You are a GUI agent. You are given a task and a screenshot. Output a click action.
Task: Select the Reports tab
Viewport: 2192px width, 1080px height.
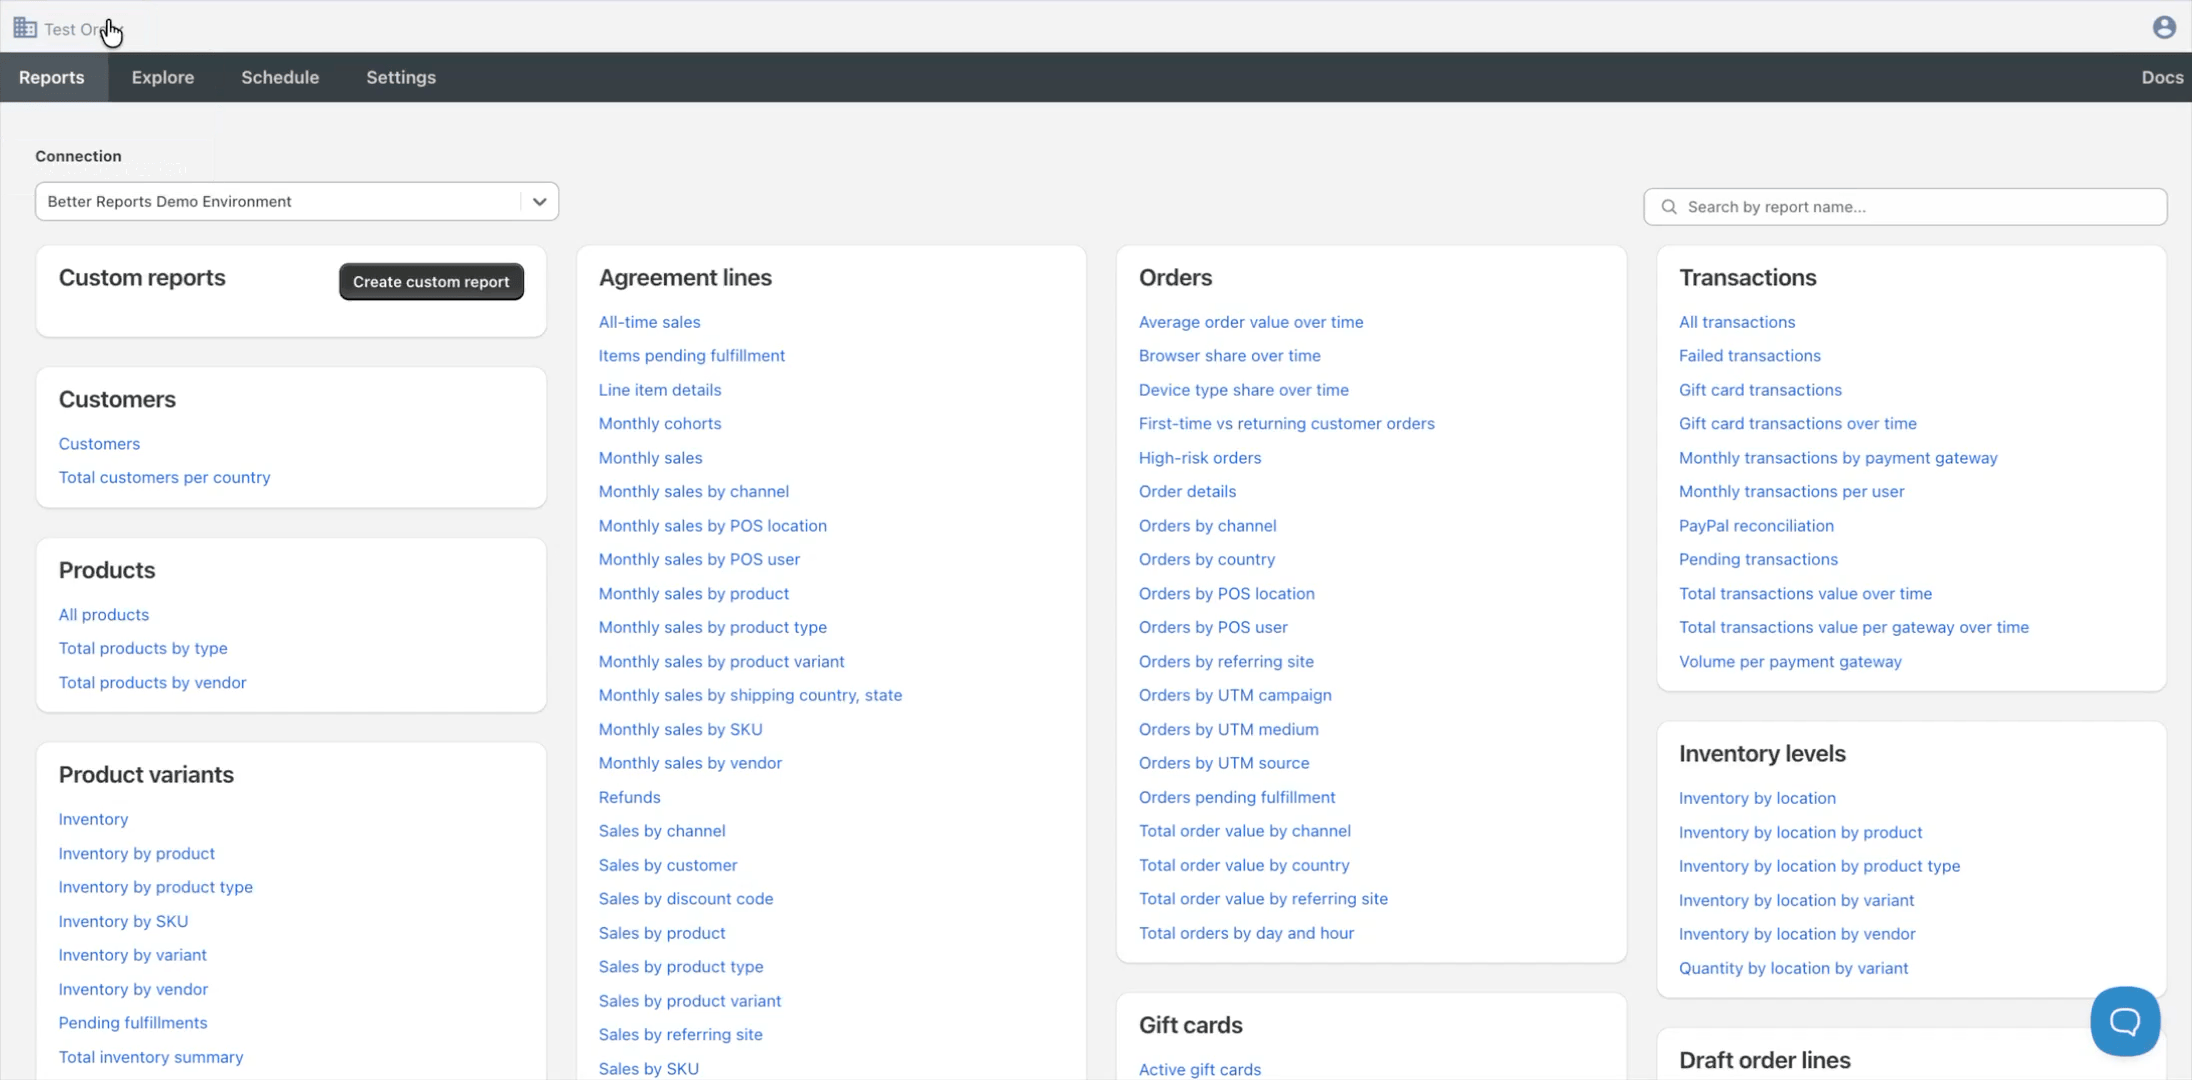(52, 77)
